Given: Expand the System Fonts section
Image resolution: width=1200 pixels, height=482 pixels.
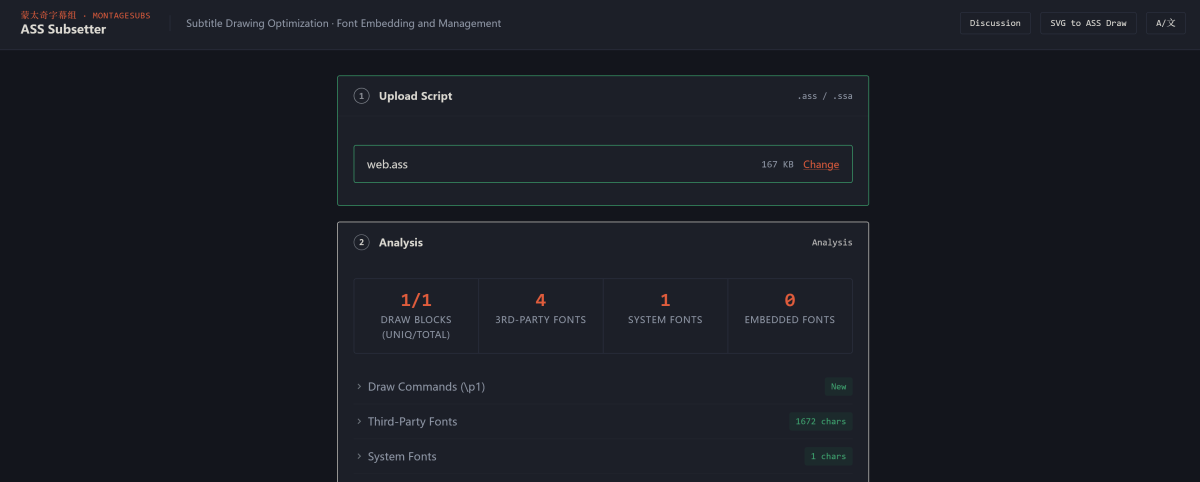Looking at the screenshot, I should 402,457.
